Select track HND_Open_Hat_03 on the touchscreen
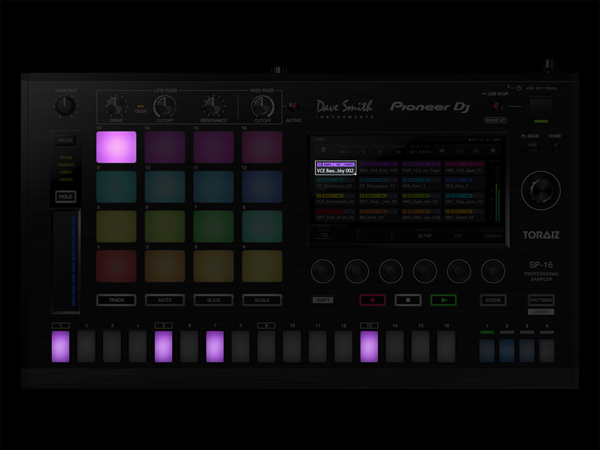 point(421,199)
